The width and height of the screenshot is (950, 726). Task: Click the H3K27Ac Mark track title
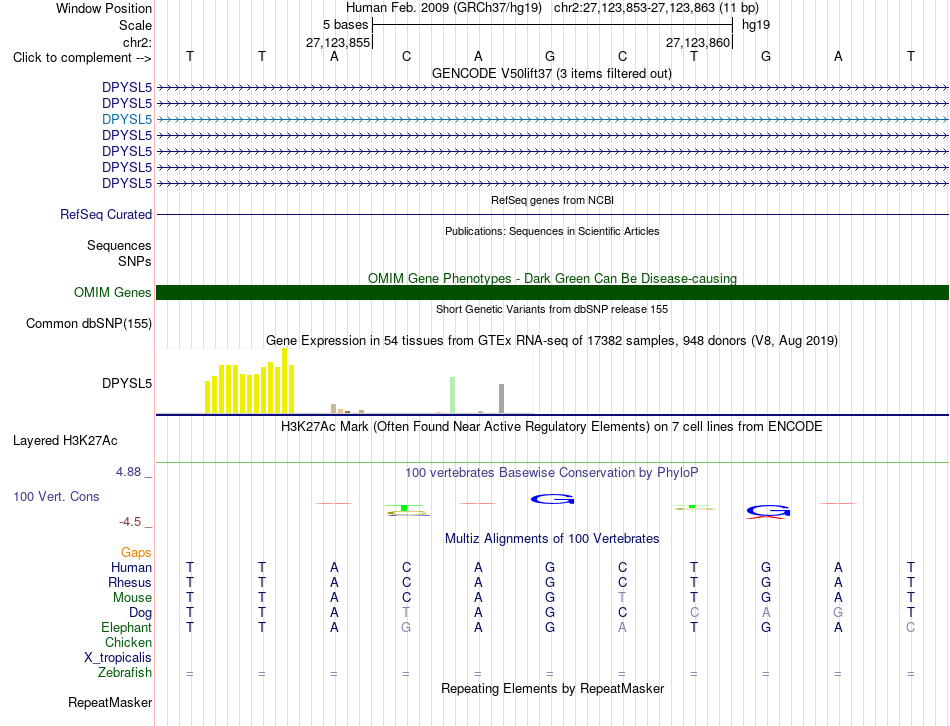tap(552, 427)
